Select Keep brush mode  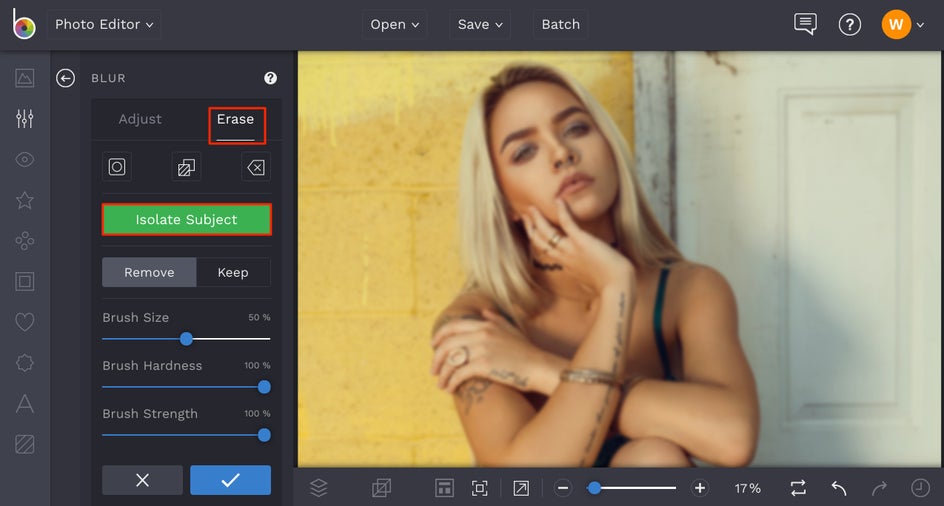pos(233,272)
